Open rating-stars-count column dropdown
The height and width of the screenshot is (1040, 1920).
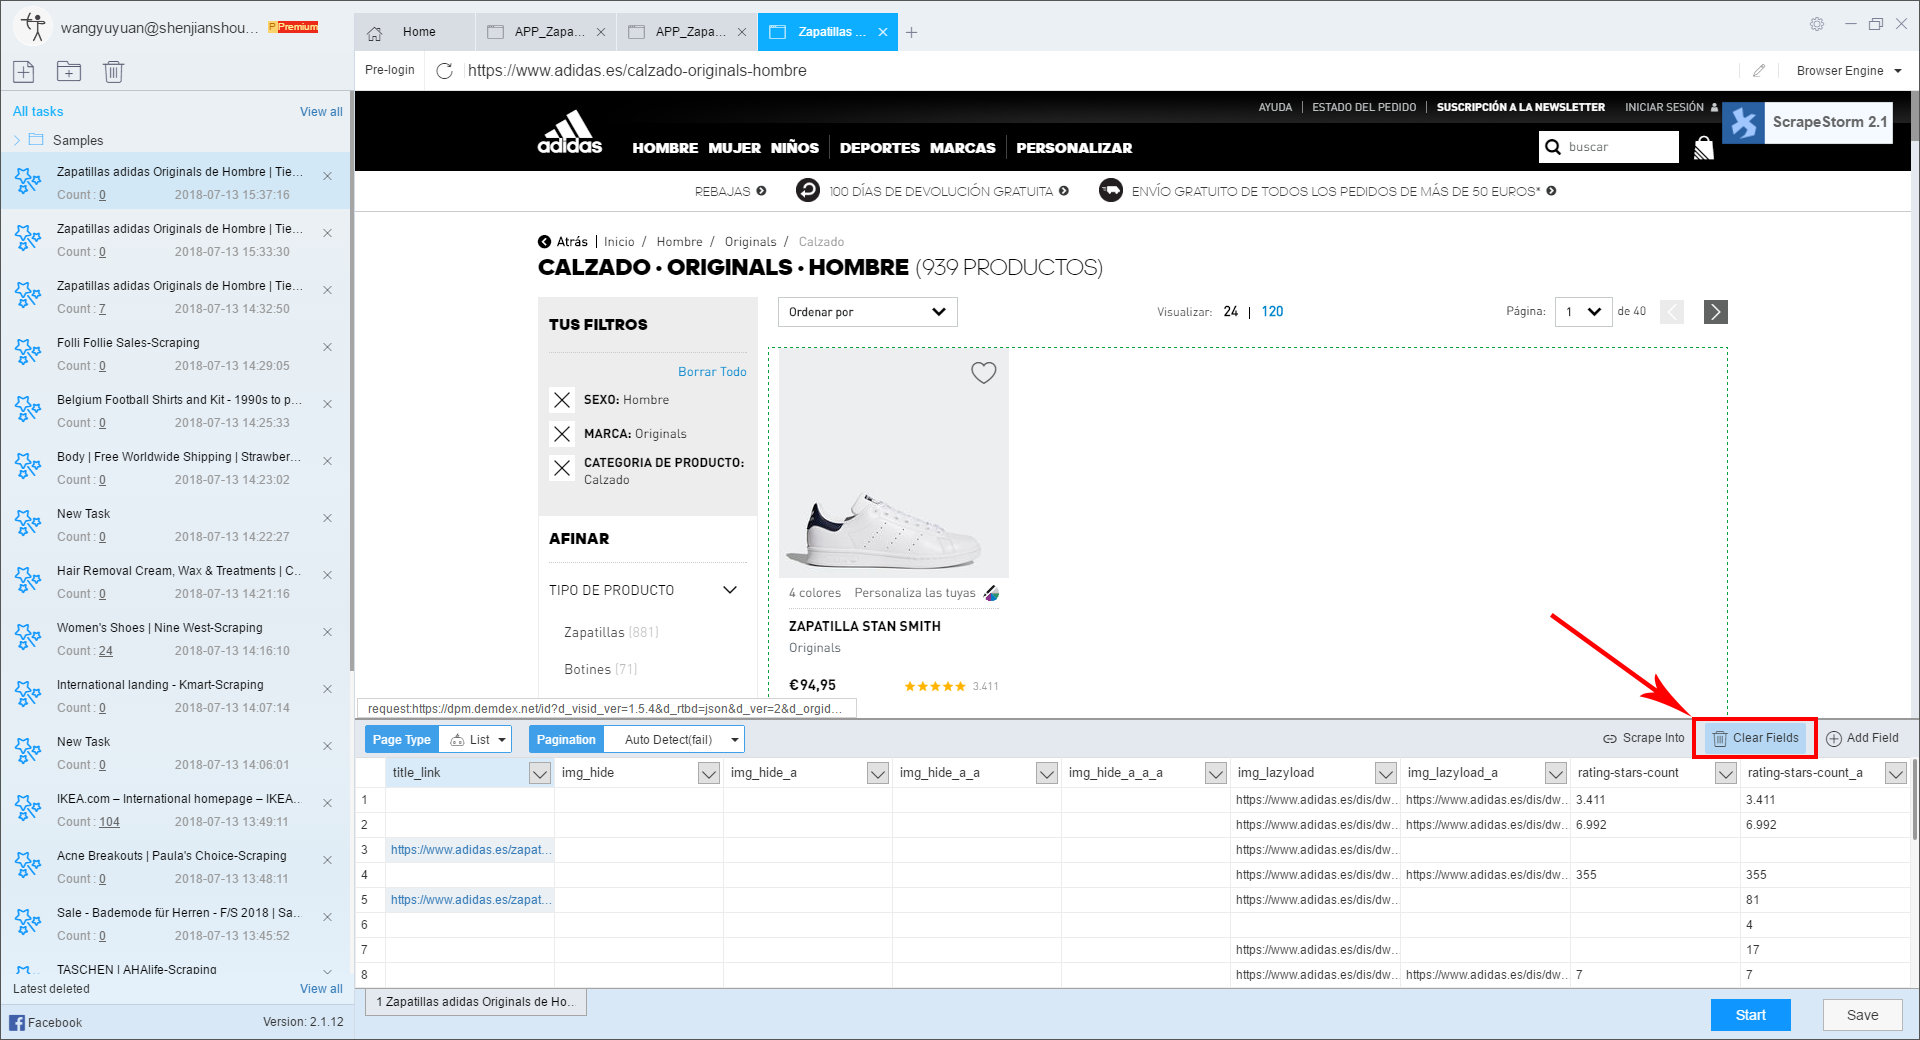click(x=1726, y=773)
